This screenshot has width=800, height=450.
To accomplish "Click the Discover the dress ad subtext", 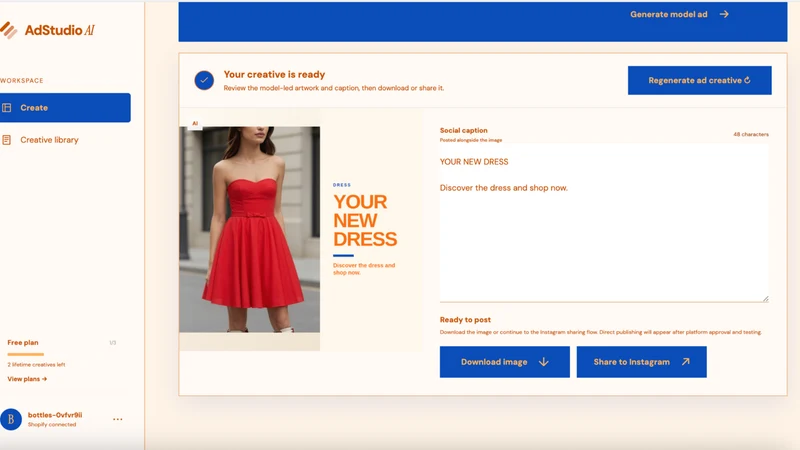I will click(364, 269).
